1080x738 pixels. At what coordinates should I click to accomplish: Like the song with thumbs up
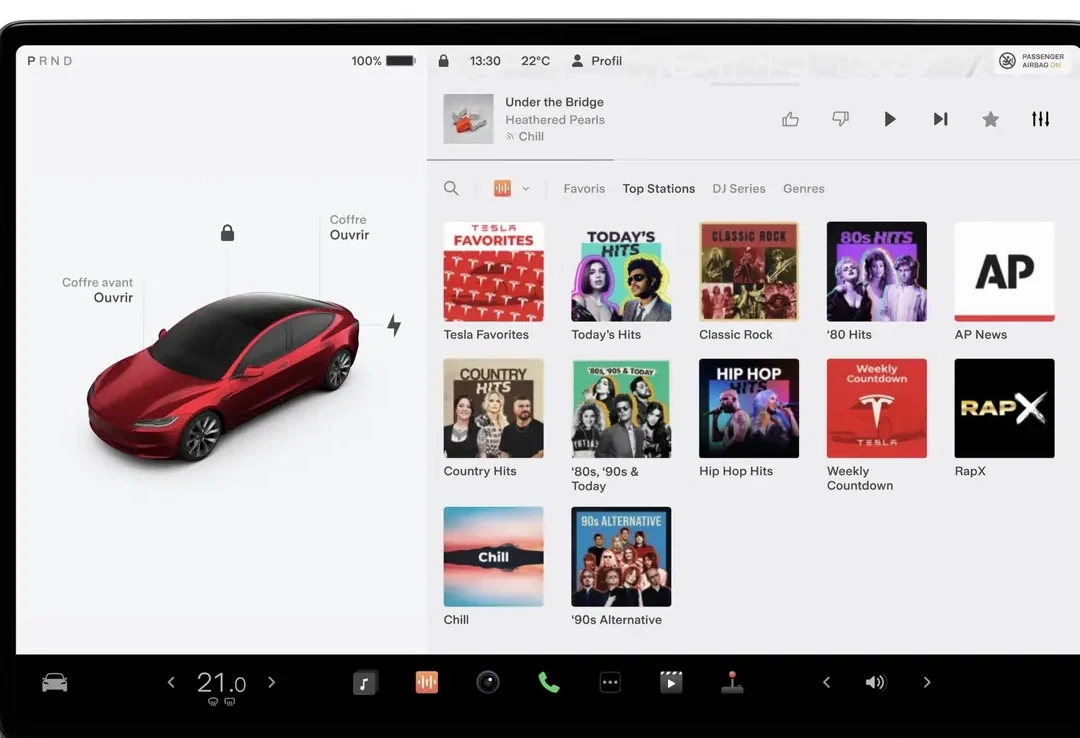tap(790, 119)
